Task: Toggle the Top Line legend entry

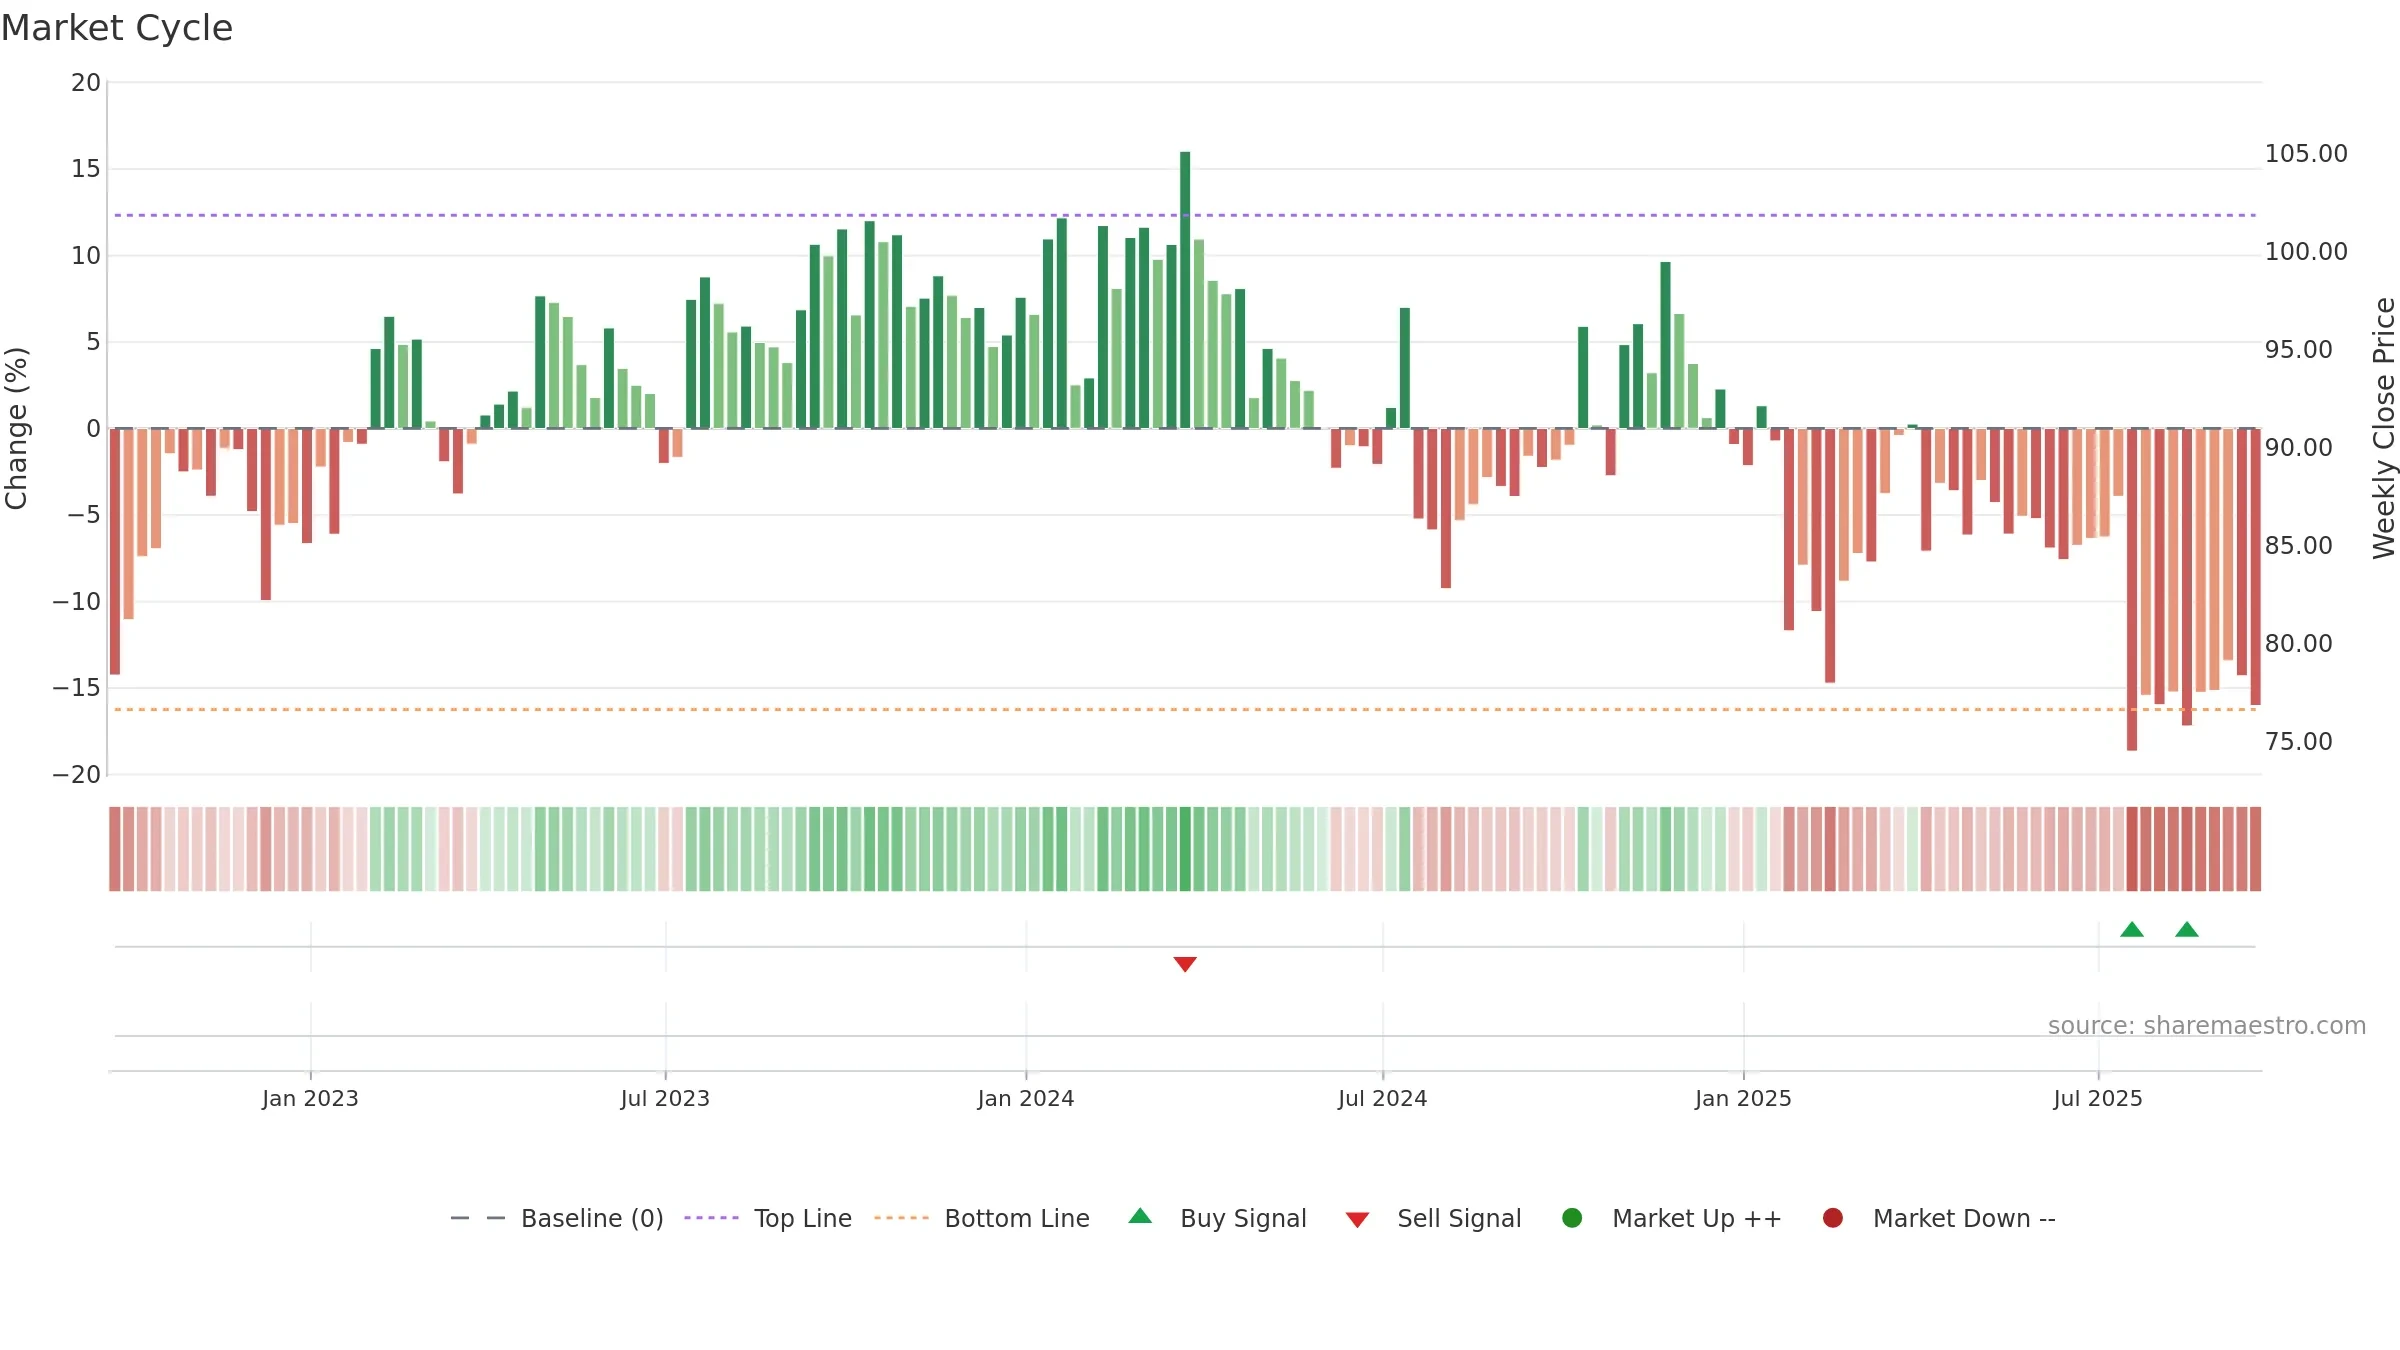Action: tap(767, 1218)
